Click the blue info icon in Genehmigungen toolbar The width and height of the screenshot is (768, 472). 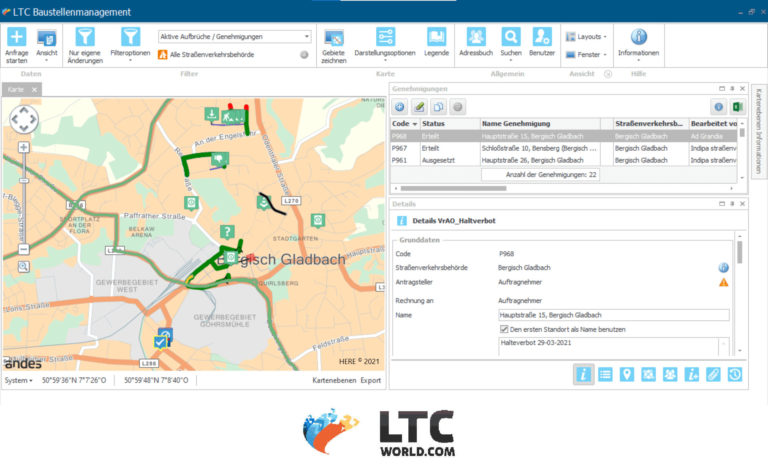point(719,107)
